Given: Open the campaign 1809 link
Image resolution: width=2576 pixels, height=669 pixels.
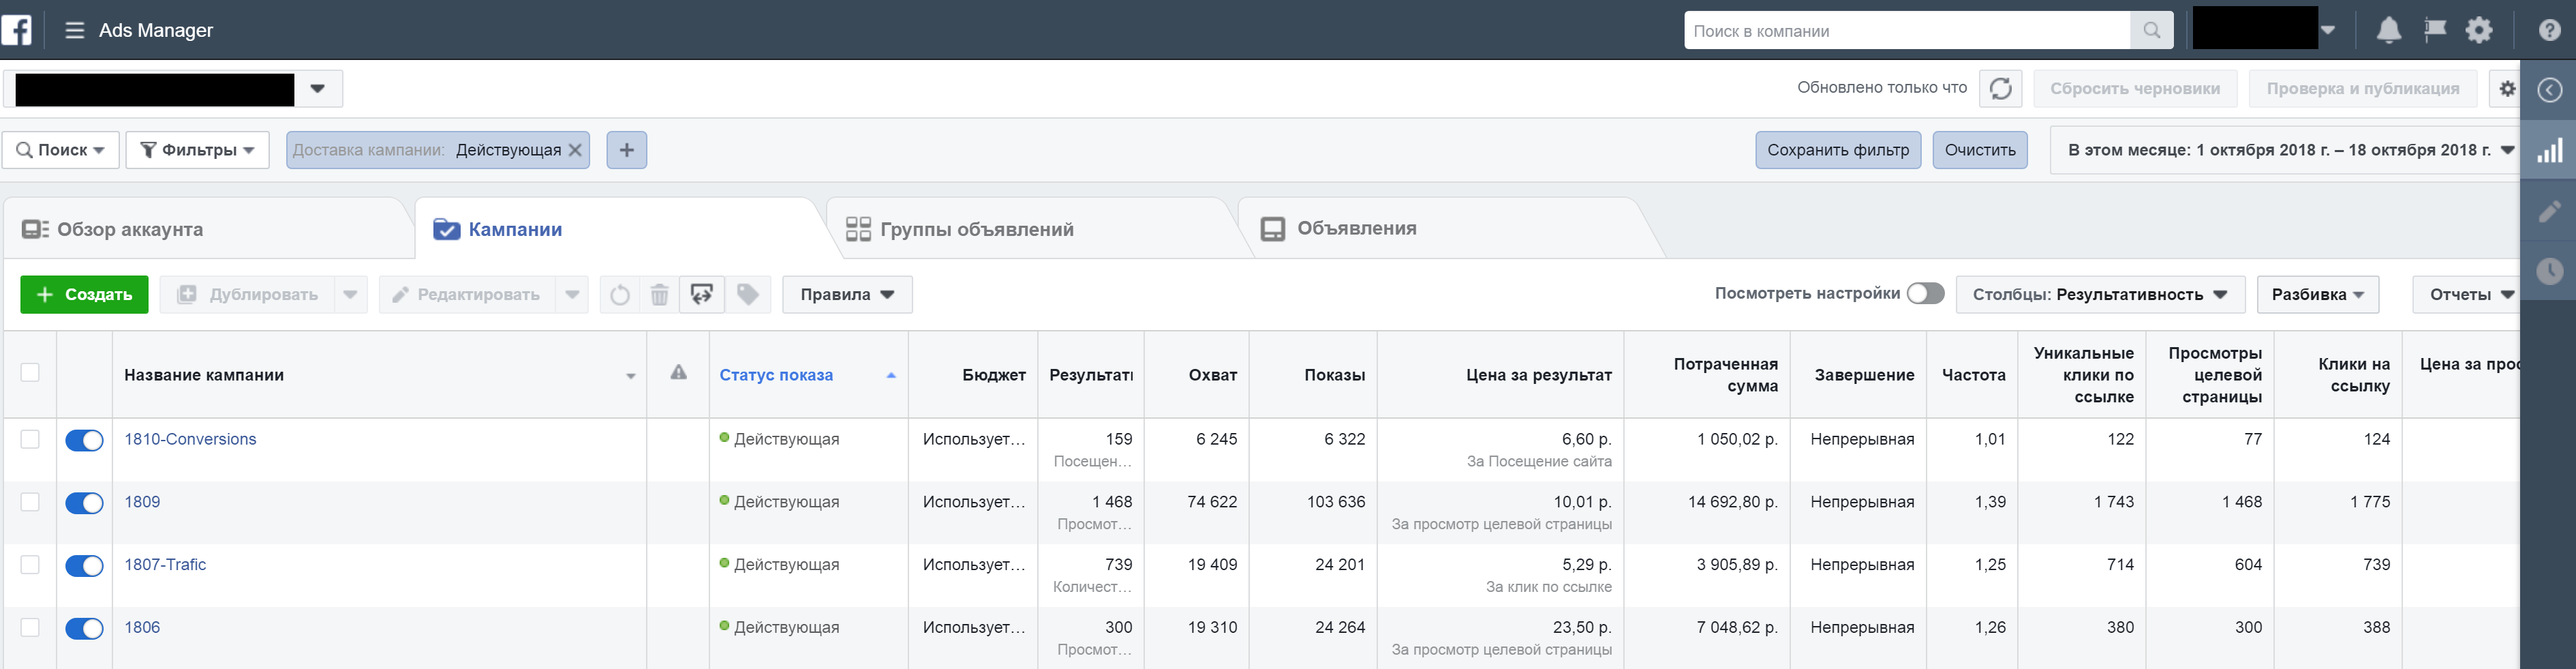Looking at the screenshot, I should 142,502.
